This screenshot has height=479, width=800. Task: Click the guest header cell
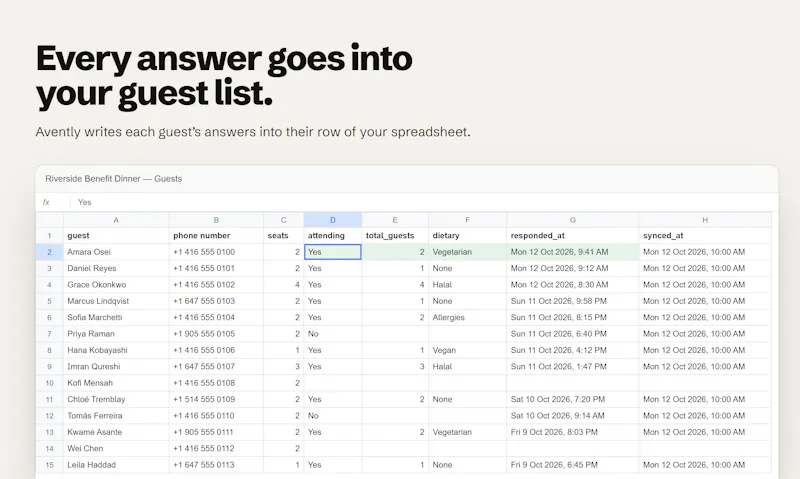pyautogui.click(x=116, y=236)
